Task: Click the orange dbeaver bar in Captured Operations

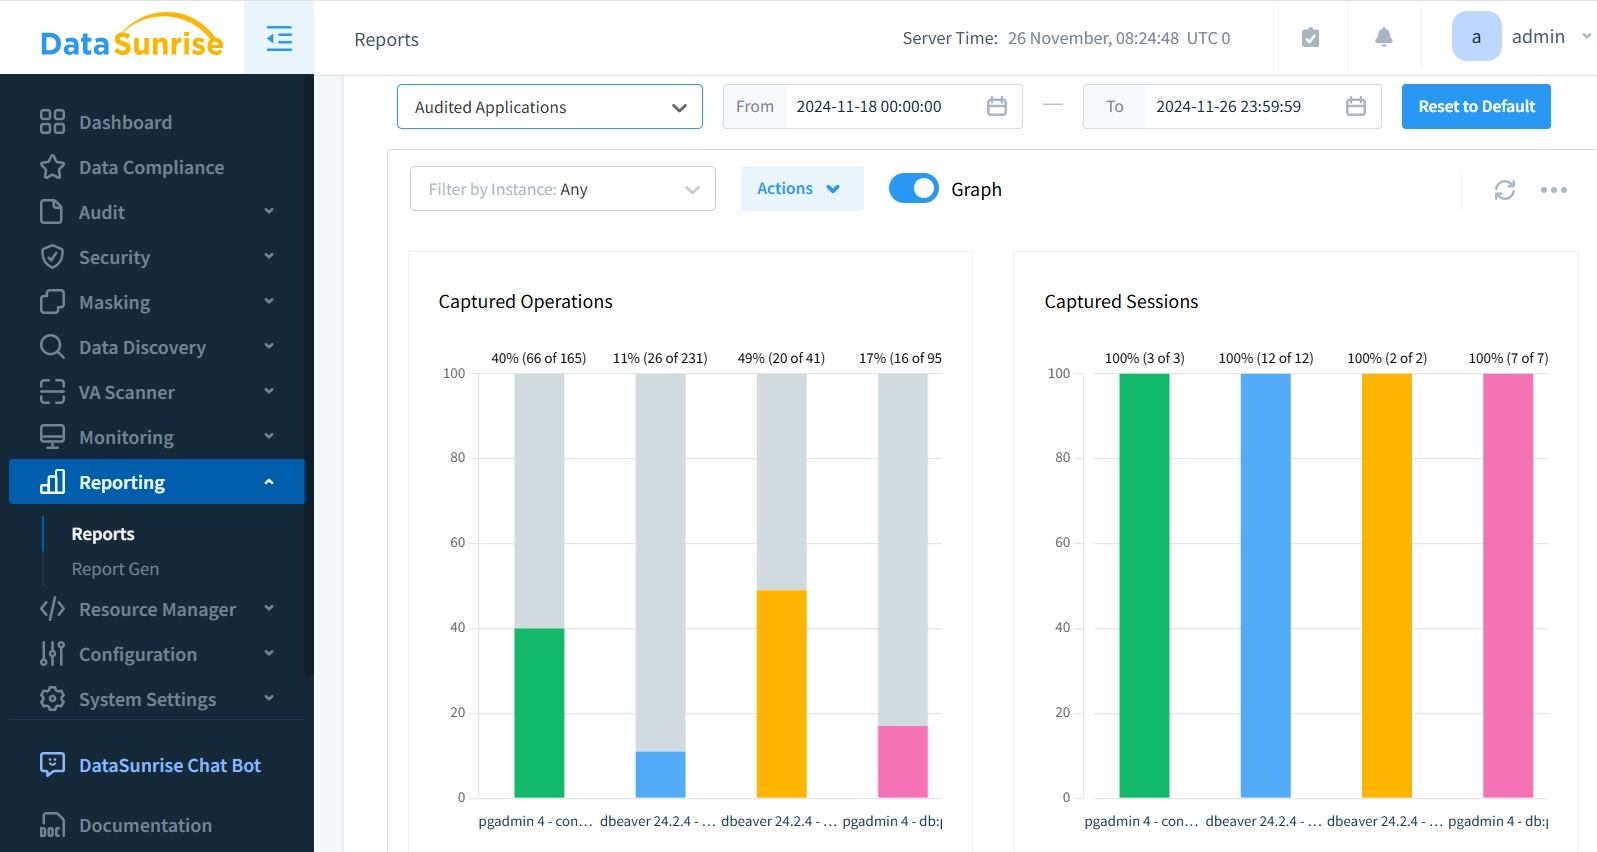Action: click(781, 693)
